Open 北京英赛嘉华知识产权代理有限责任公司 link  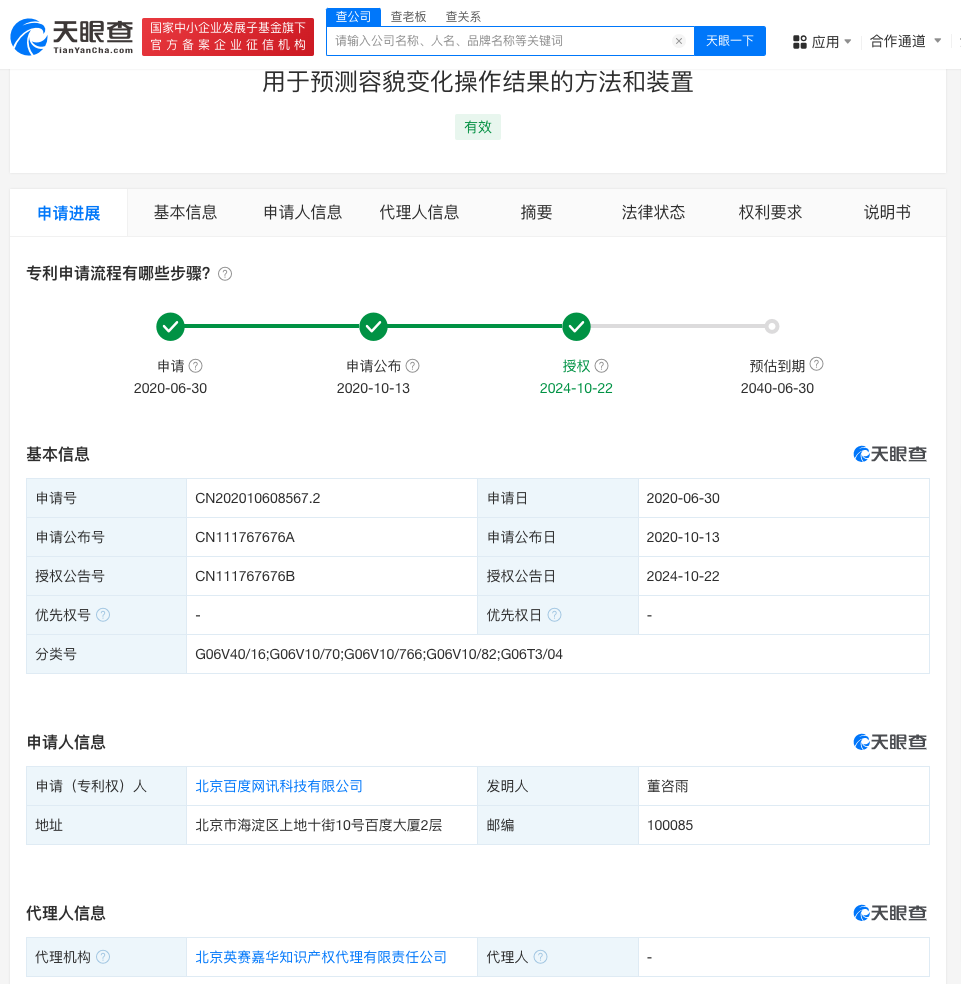(x=321, y=956)
